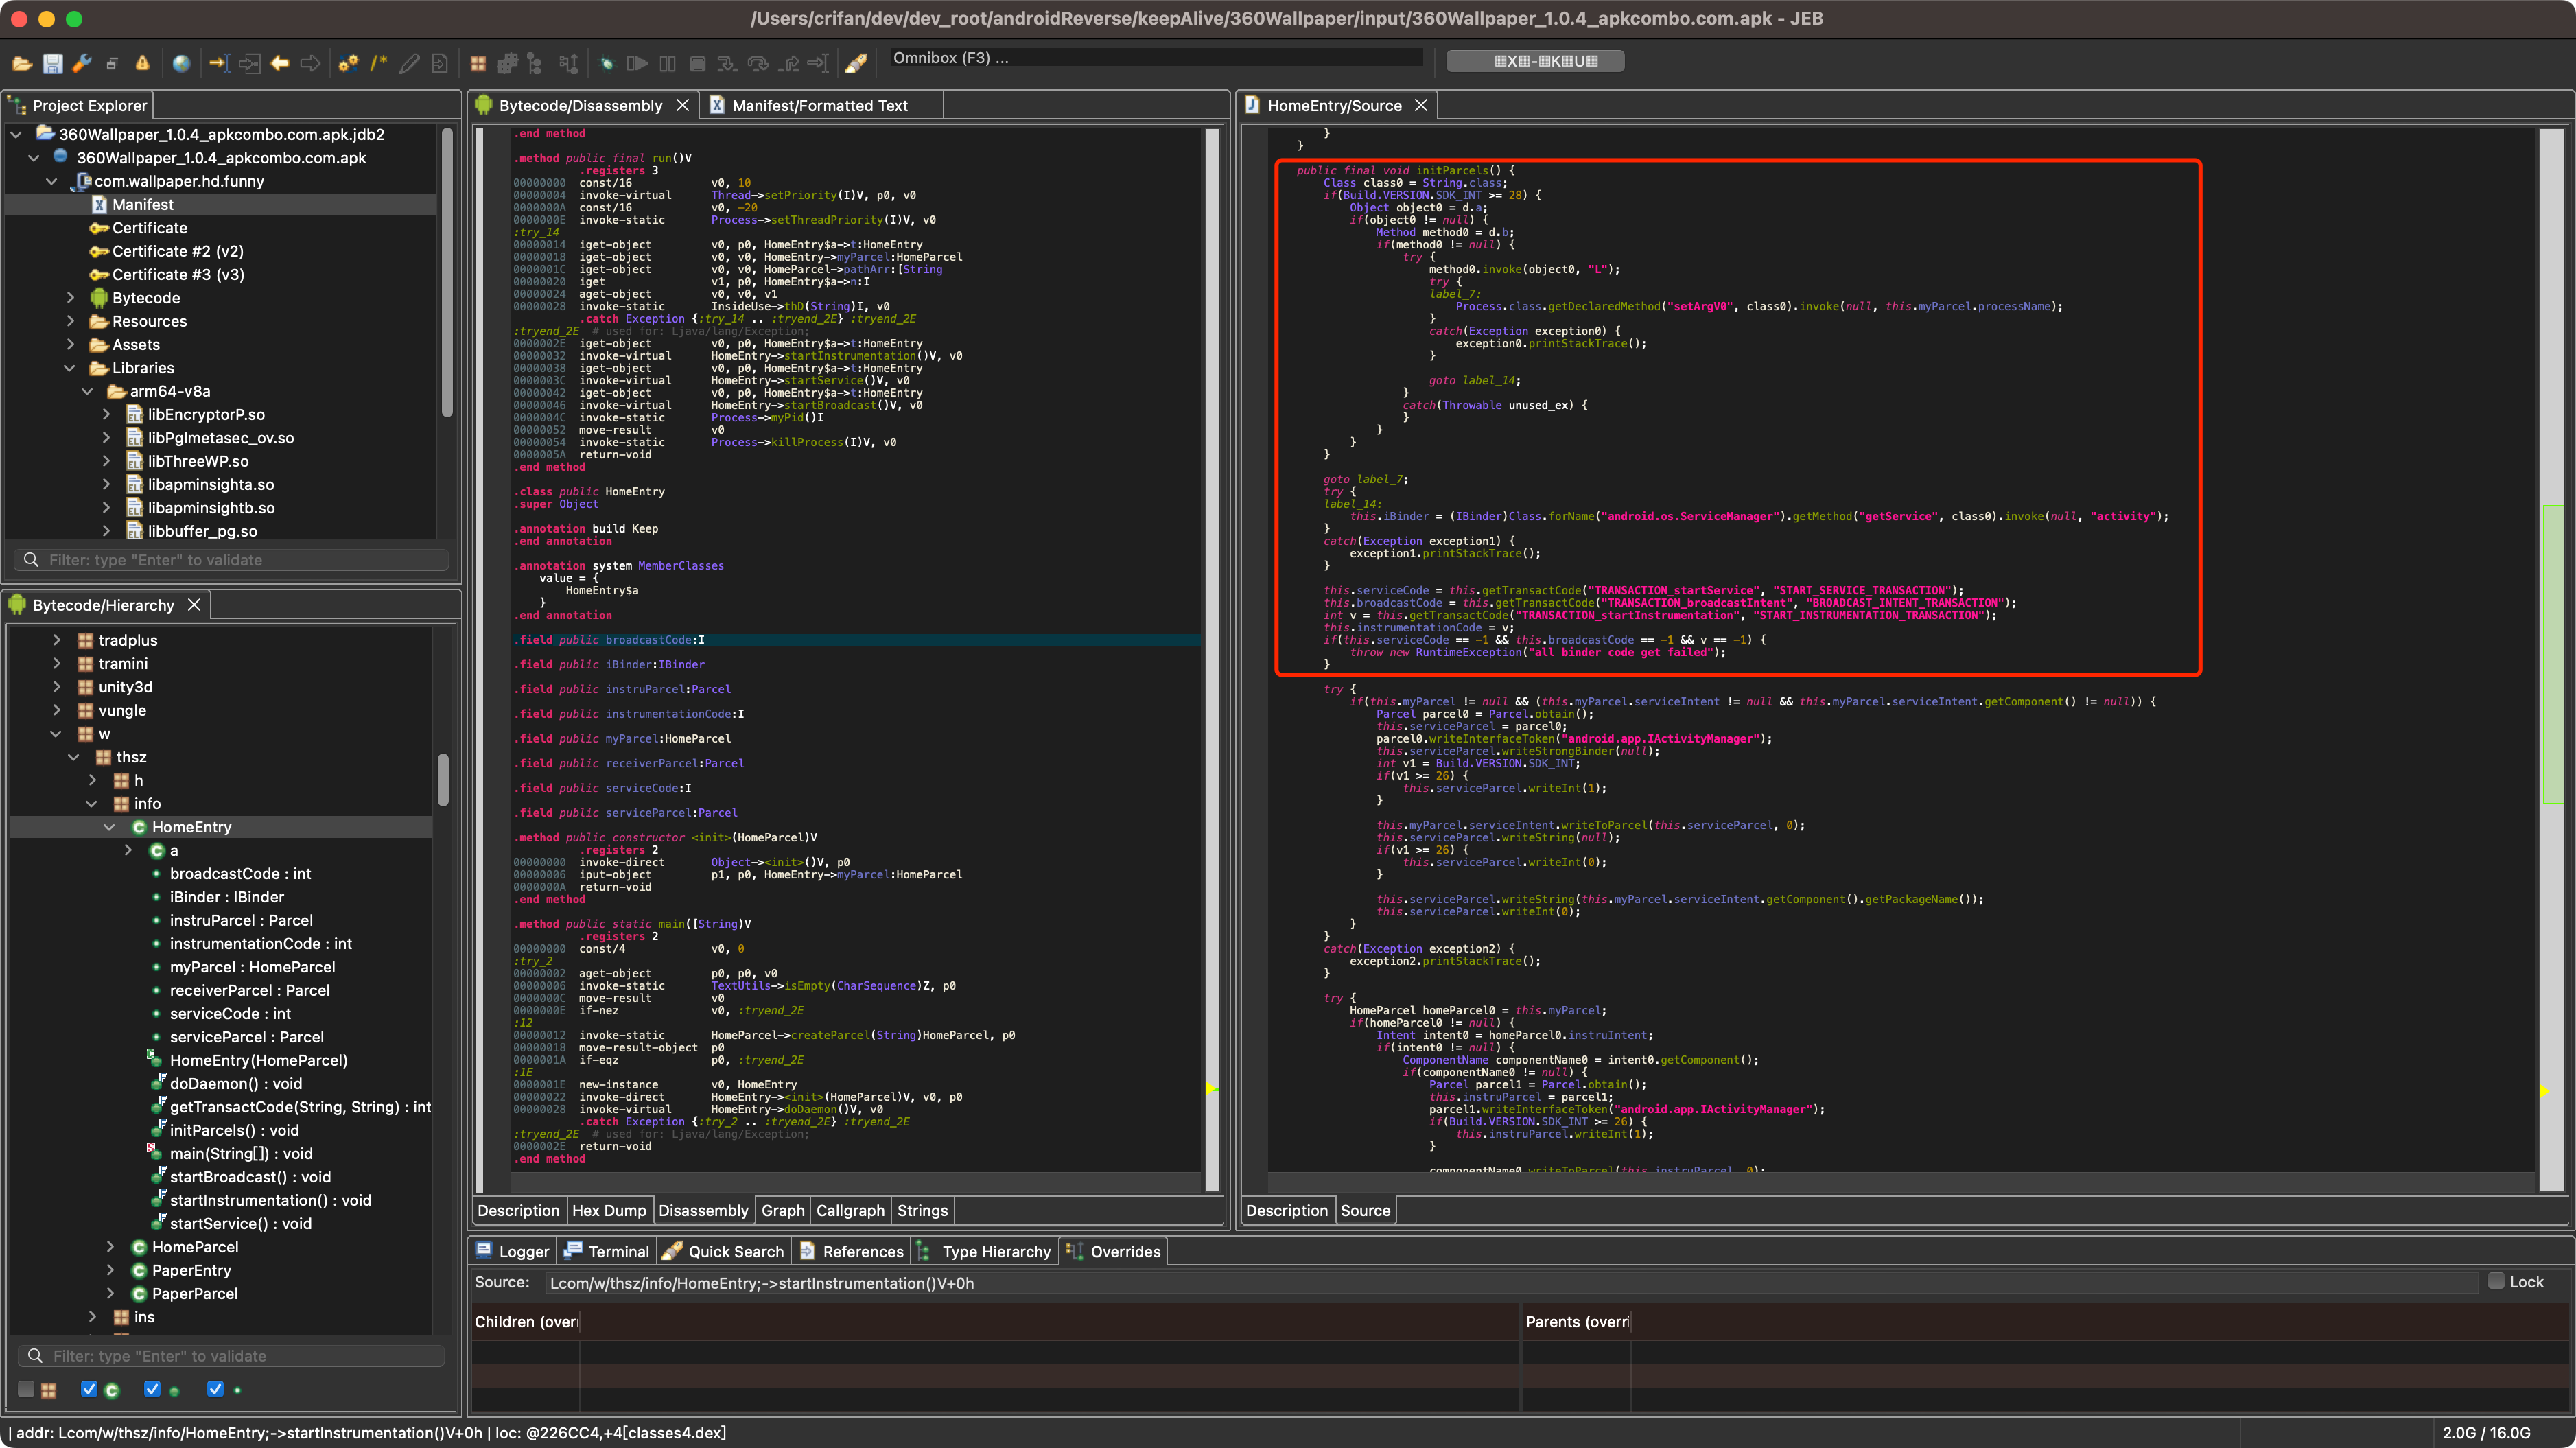Screen dimensions: 2576x1448
Task: Expand the Bytecode node in Project Explorer
Action: tap(70, 298)
